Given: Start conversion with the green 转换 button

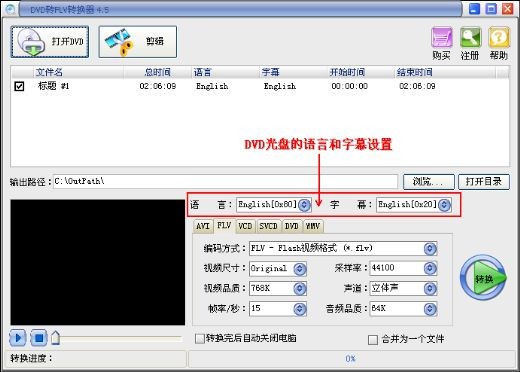Looking at the screenshot, I should pos(483,278).
